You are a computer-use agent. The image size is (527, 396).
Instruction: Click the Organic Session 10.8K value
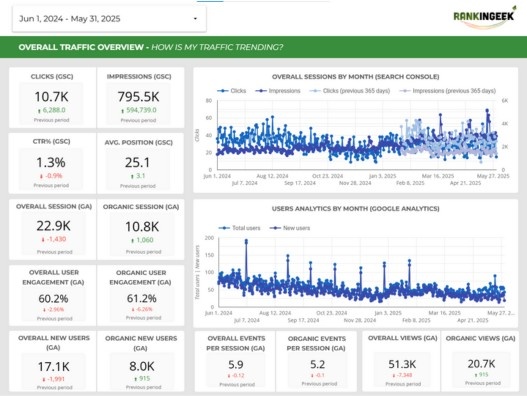pyautogui.click(x=142, y=227)
